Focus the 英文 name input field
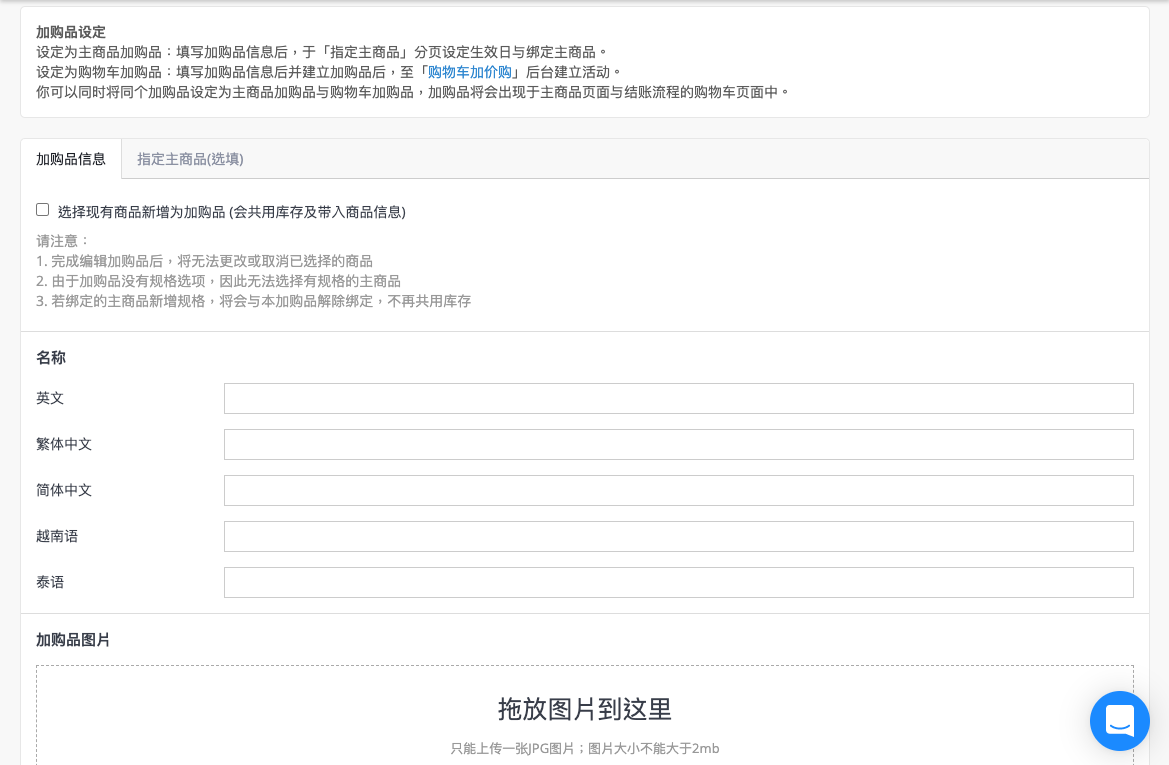The height and width of the screenshot is (765, 1169). point(678,398)
